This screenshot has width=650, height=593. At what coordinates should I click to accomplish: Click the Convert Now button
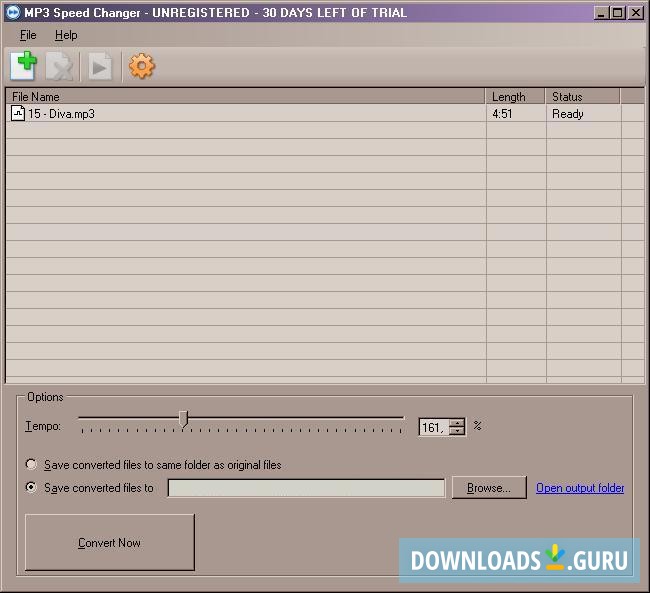(x=109, y=542)
